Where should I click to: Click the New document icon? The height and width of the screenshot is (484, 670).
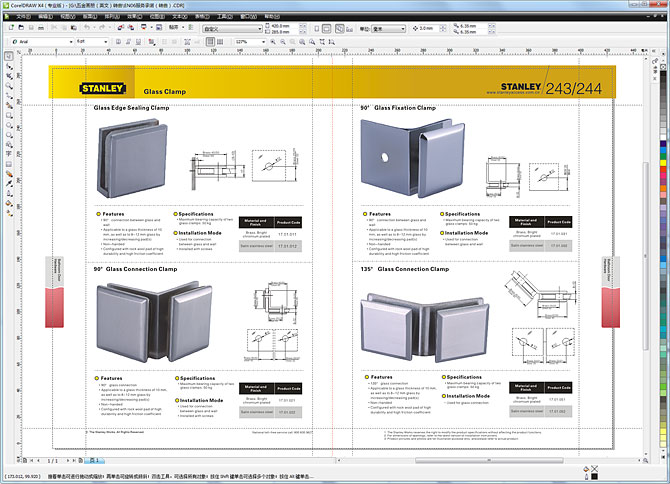(x=10, y=28)
